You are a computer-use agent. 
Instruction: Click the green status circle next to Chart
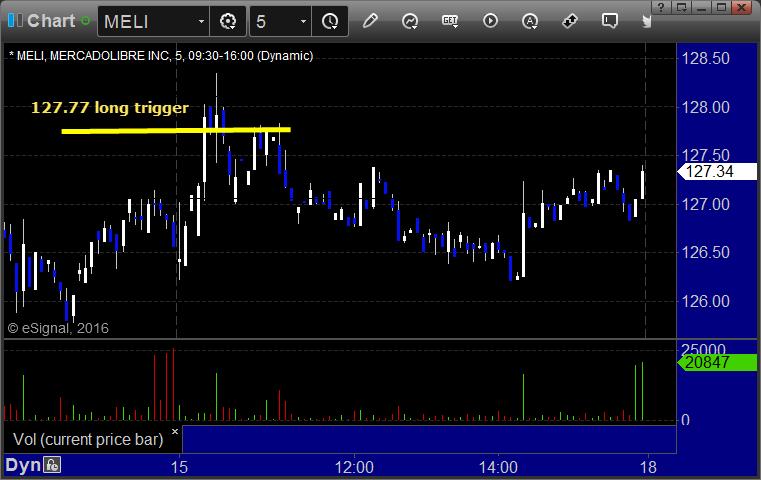click(85, 21)
